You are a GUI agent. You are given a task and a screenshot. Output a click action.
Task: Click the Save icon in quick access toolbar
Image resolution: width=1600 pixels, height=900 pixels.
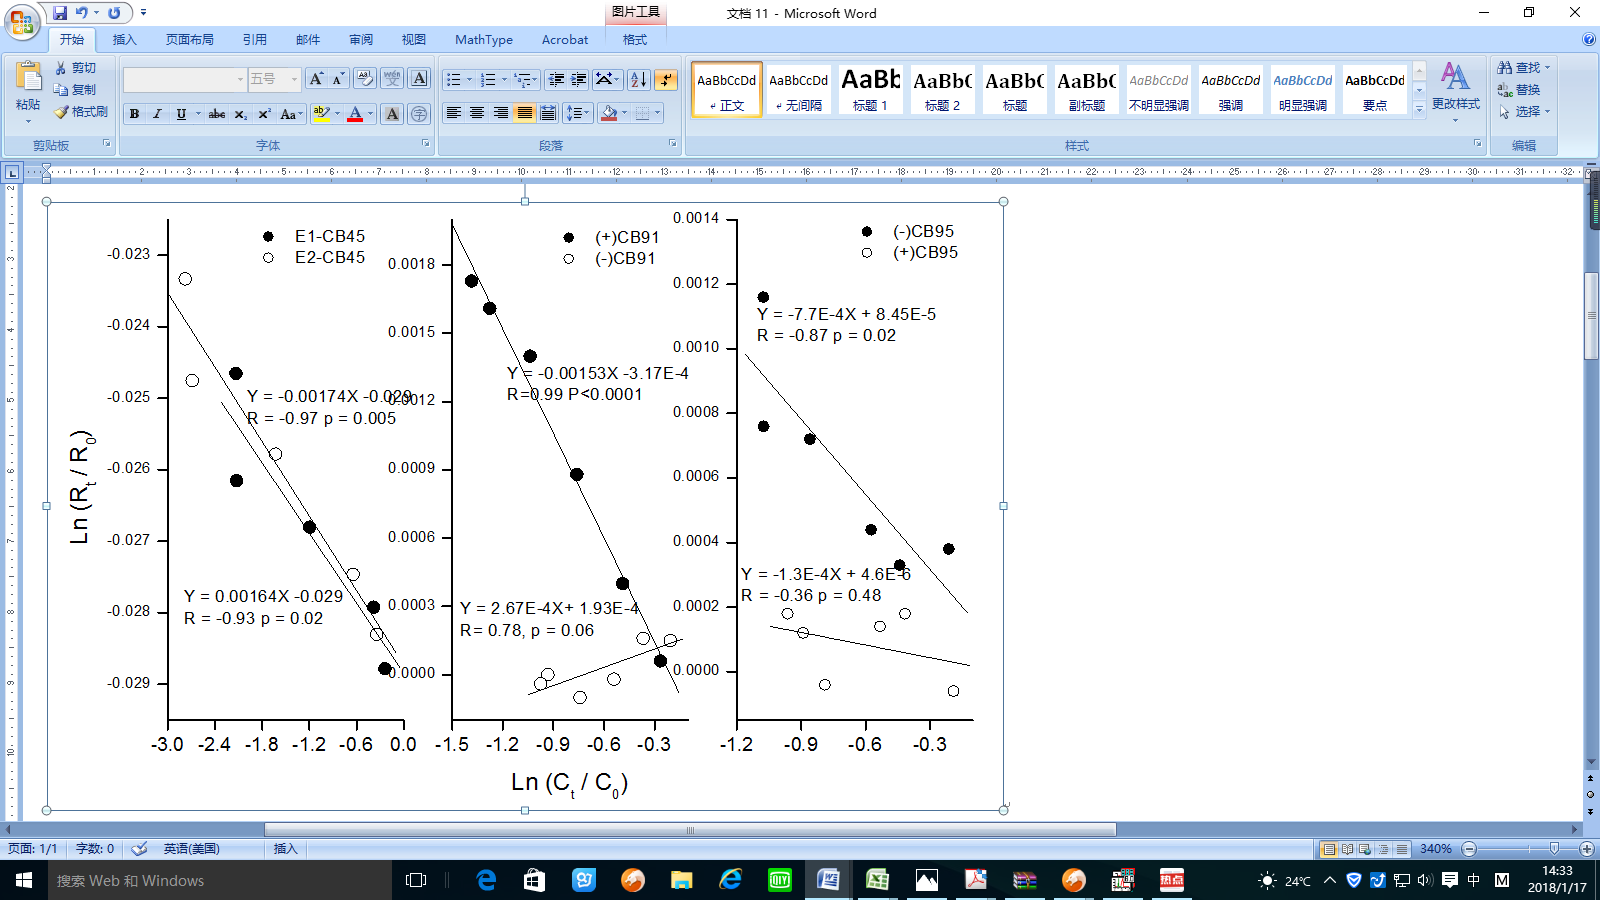pyautogui.click(x=60, y=13)
